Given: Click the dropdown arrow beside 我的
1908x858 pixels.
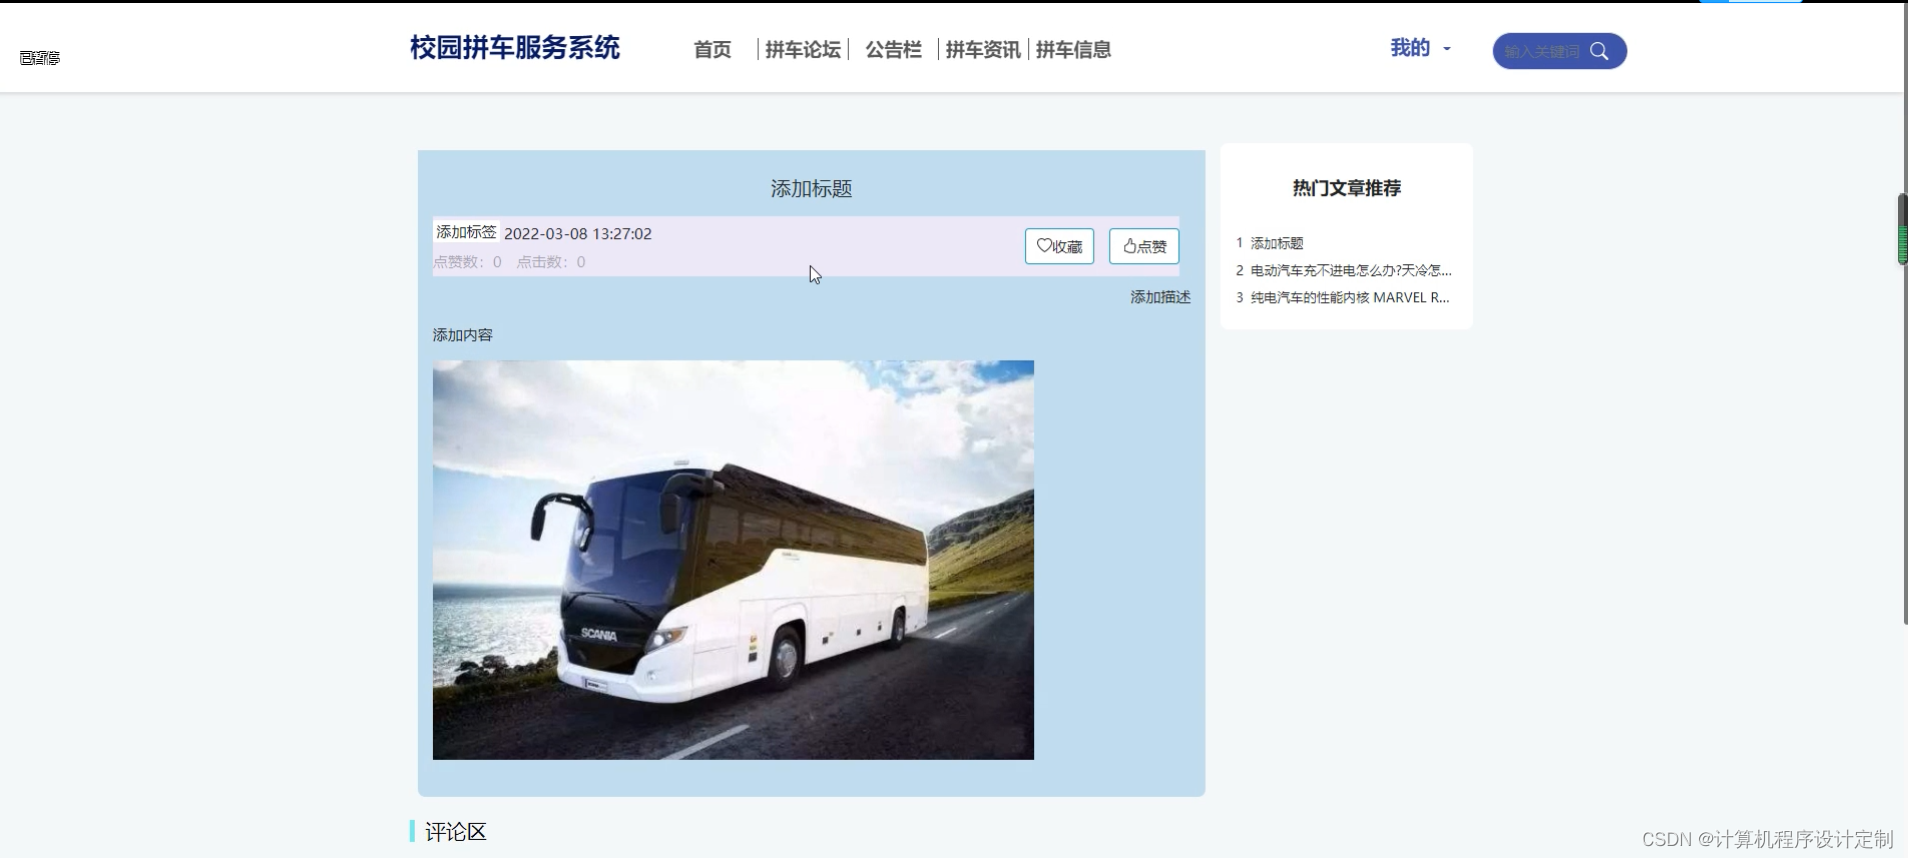Looking at the screenshot, I should point(1447,49).
